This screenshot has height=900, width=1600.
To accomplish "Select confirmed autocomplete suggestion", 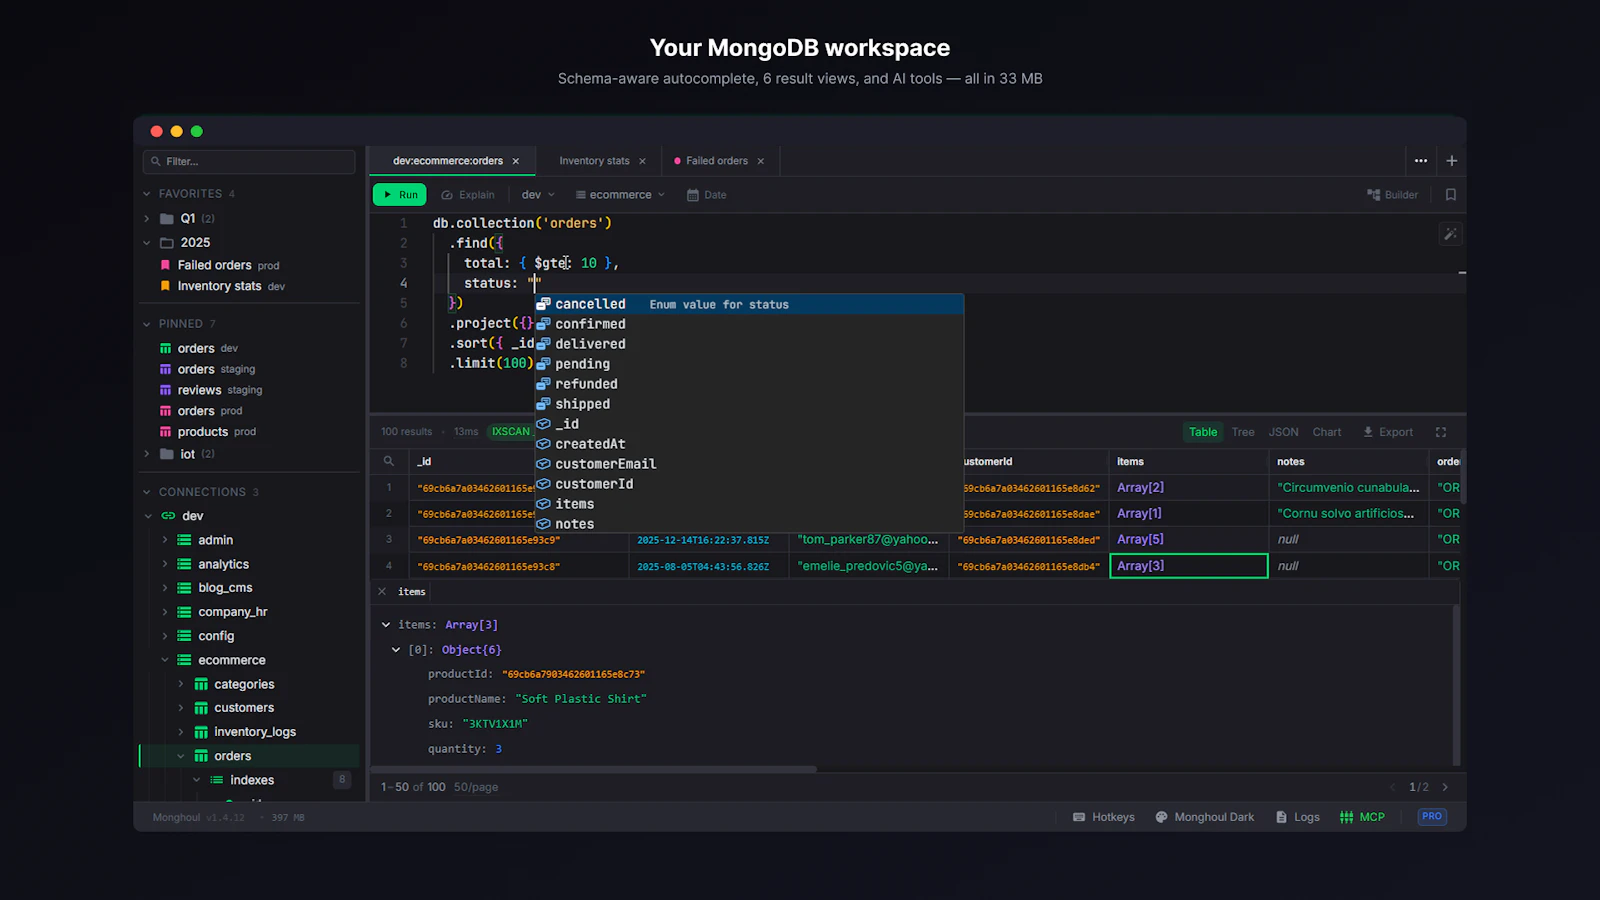I will [x=749, y=324].
